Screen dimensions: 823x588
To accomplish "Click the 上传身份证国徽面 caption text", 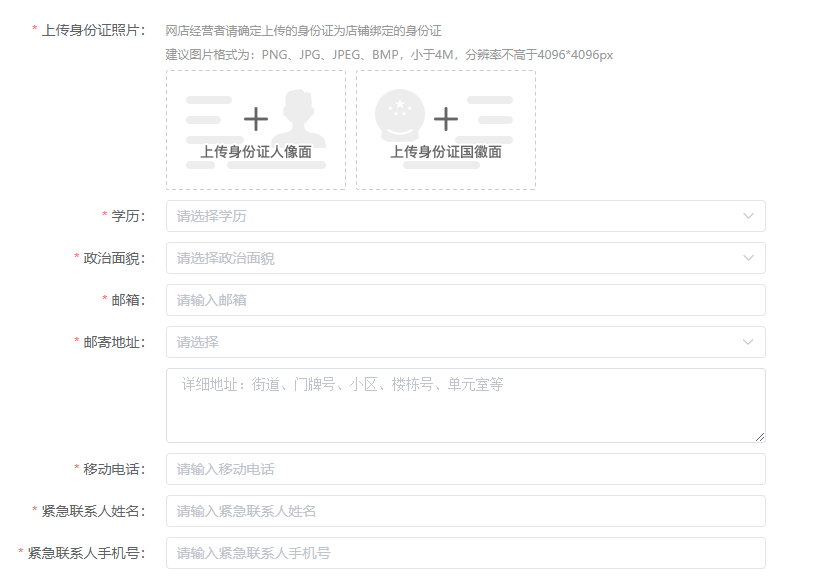I will 446,152.
